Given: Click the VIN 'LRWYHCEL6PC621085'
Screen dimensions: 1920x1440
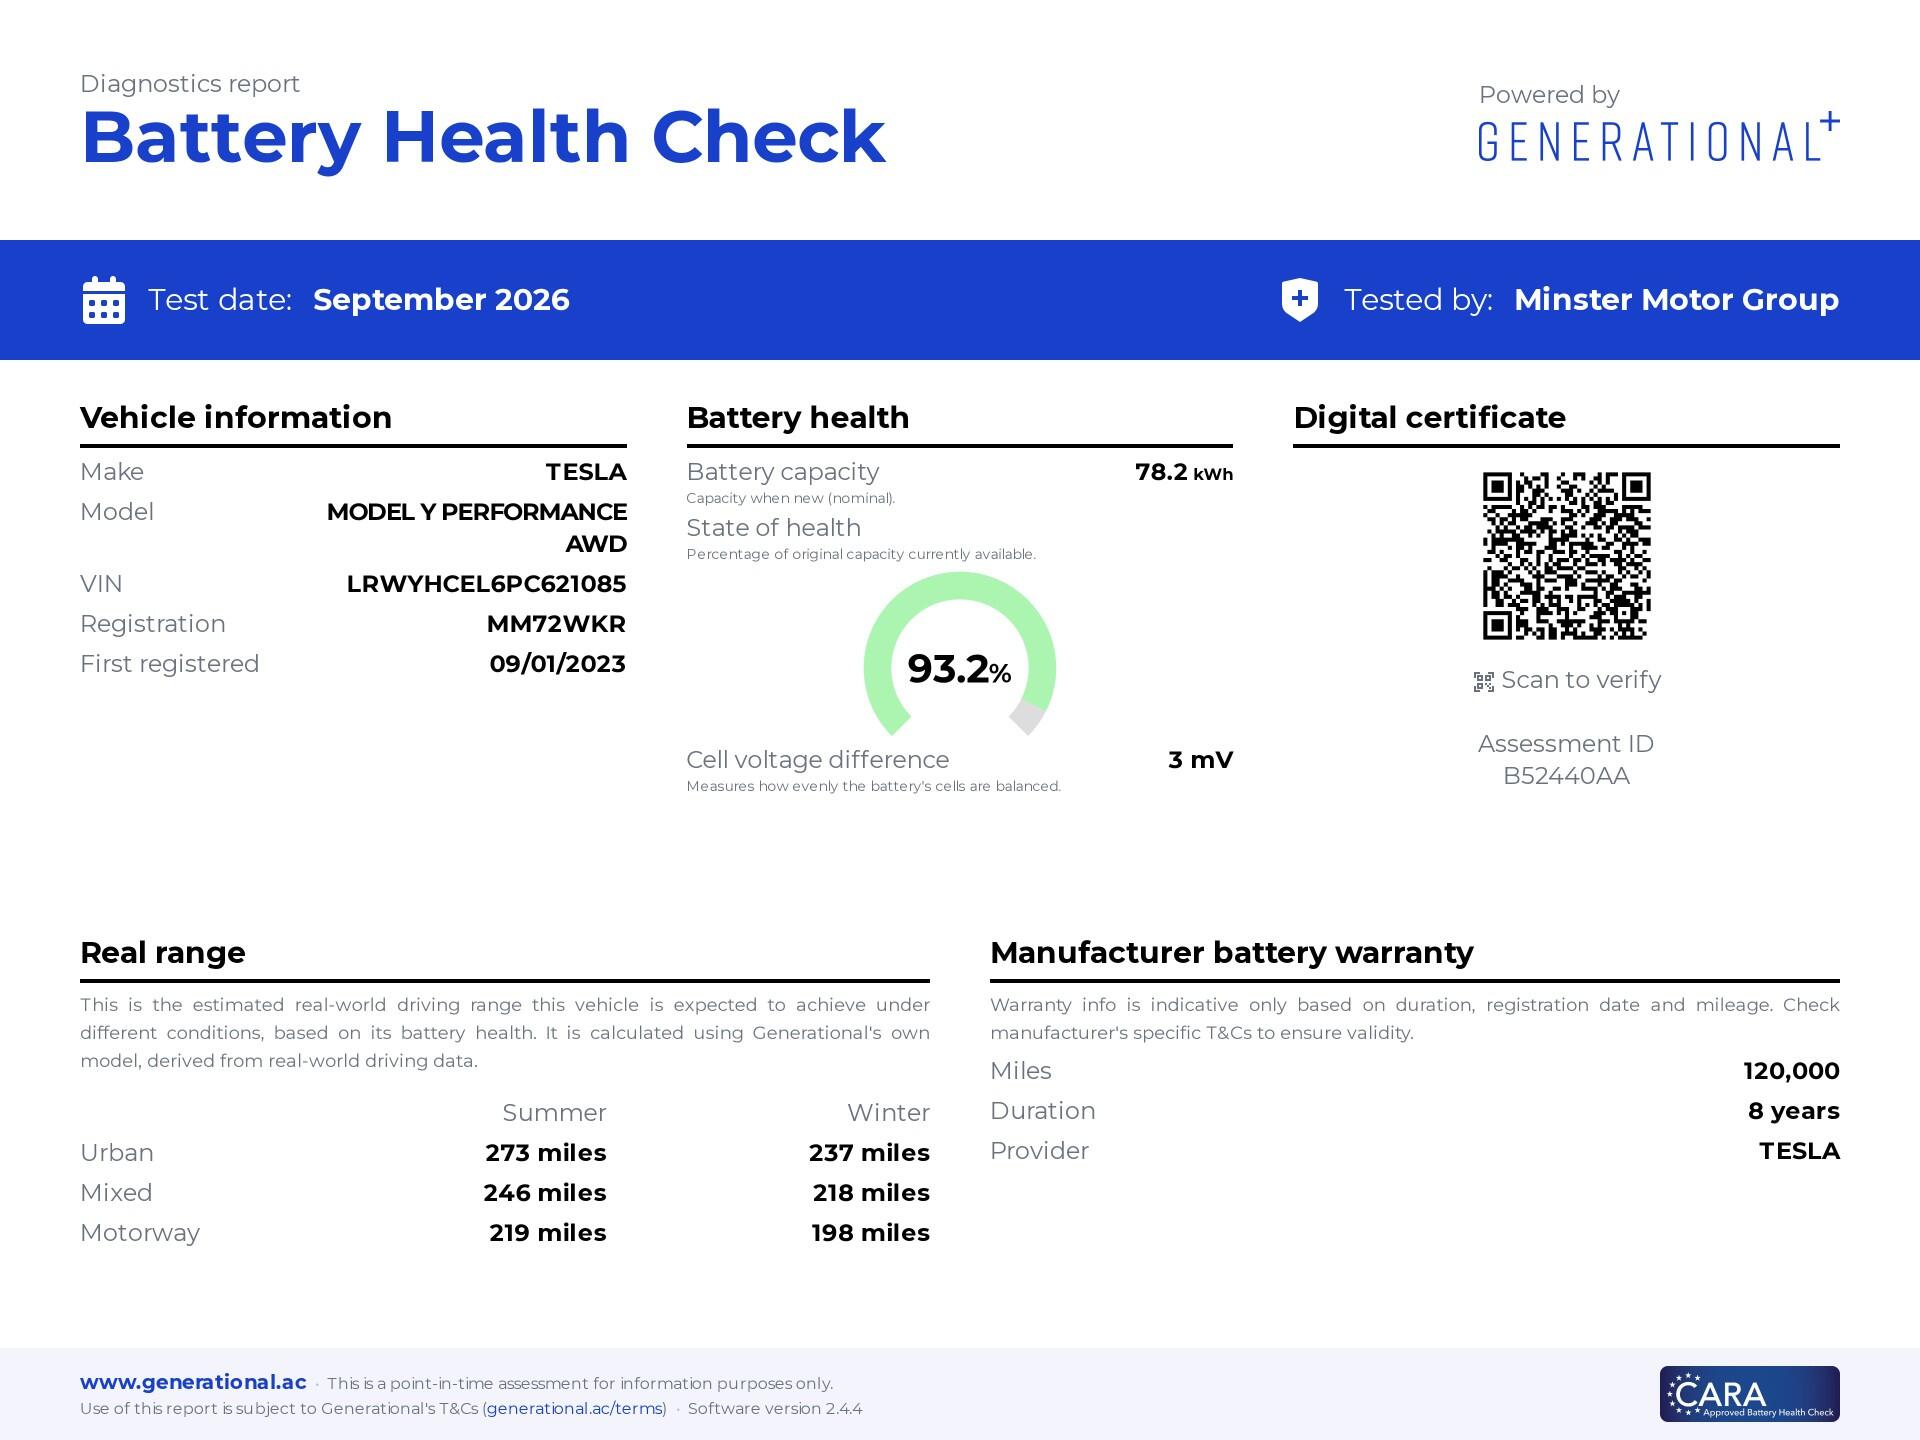Looking at the screenshot, I should (x=486, y=584).
